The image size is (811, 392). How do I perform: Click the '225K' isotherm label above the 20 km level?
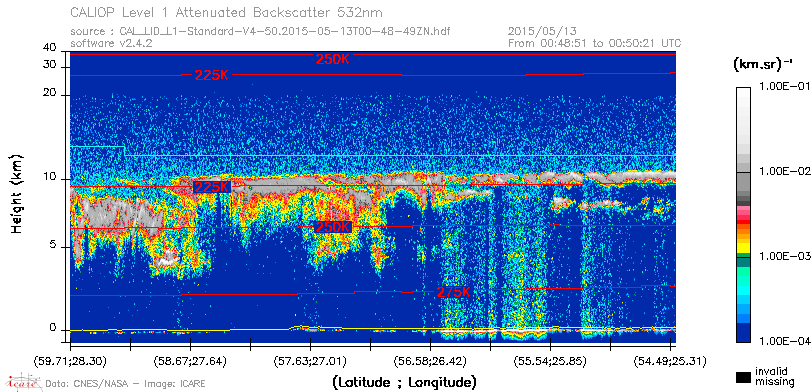click(x=212, y=76)
